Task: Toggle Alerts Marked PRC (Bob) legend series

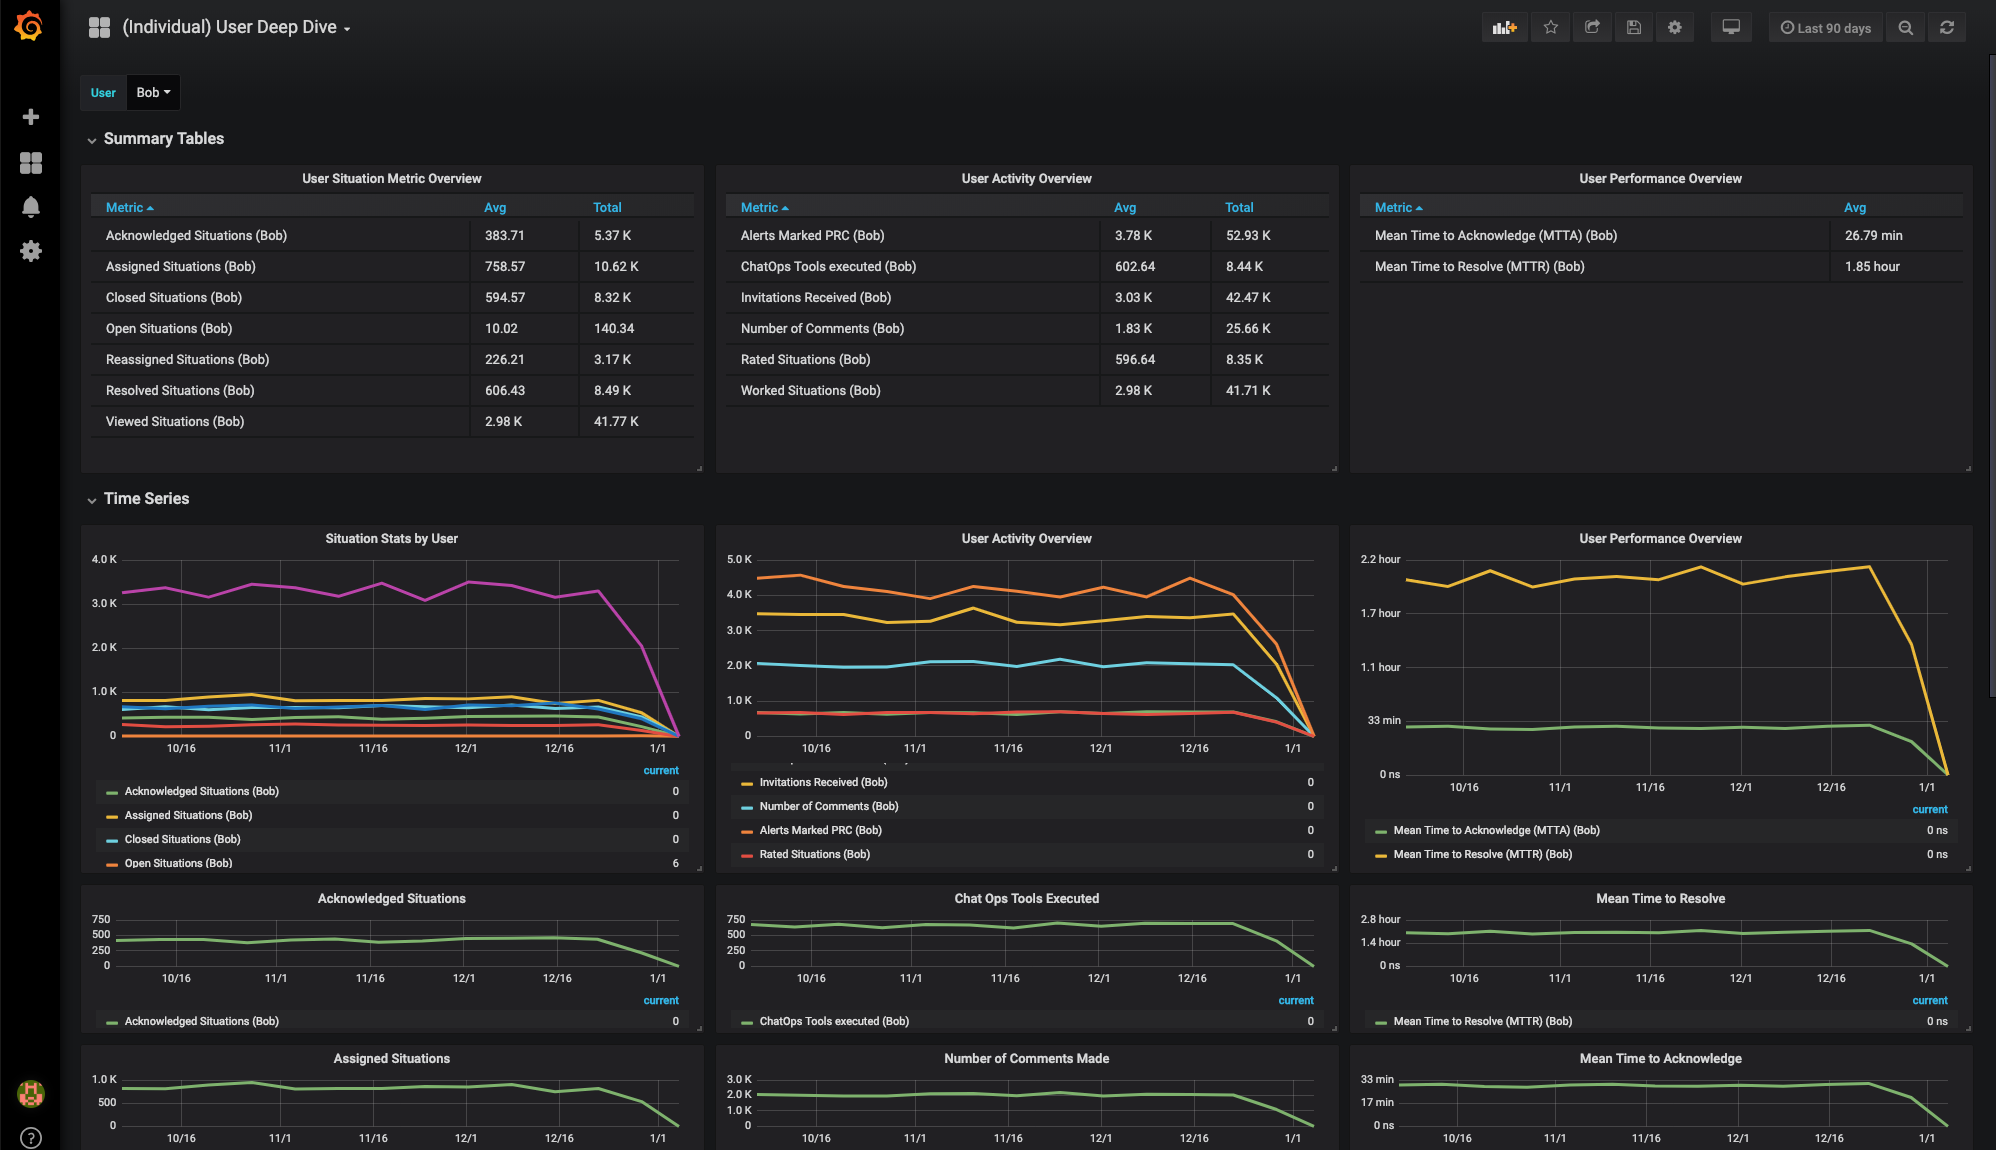Action: coord(820,830)
